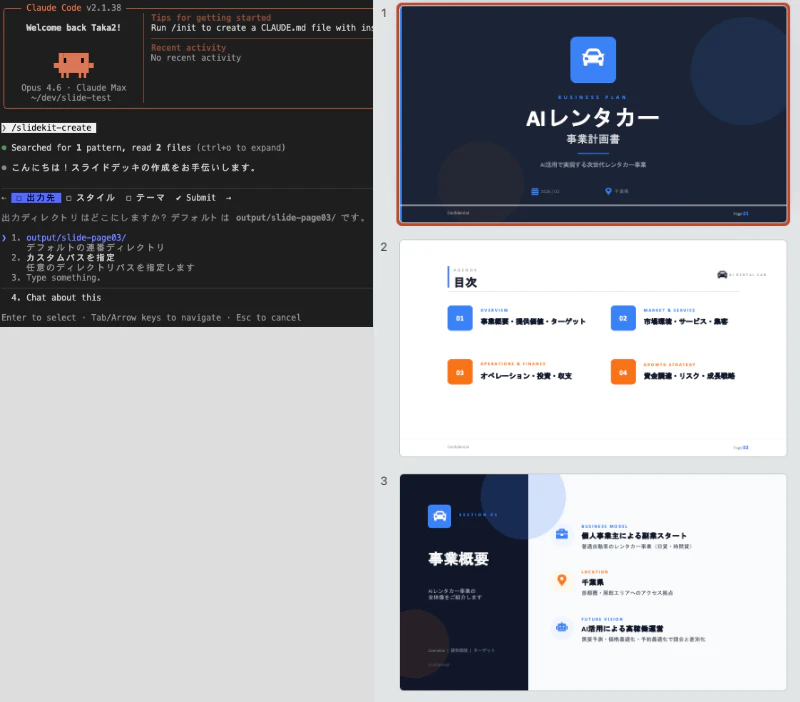Click the robot Future Vision icon on slide 3
Viewport: 800px width, 702px height.
point(562,627)
